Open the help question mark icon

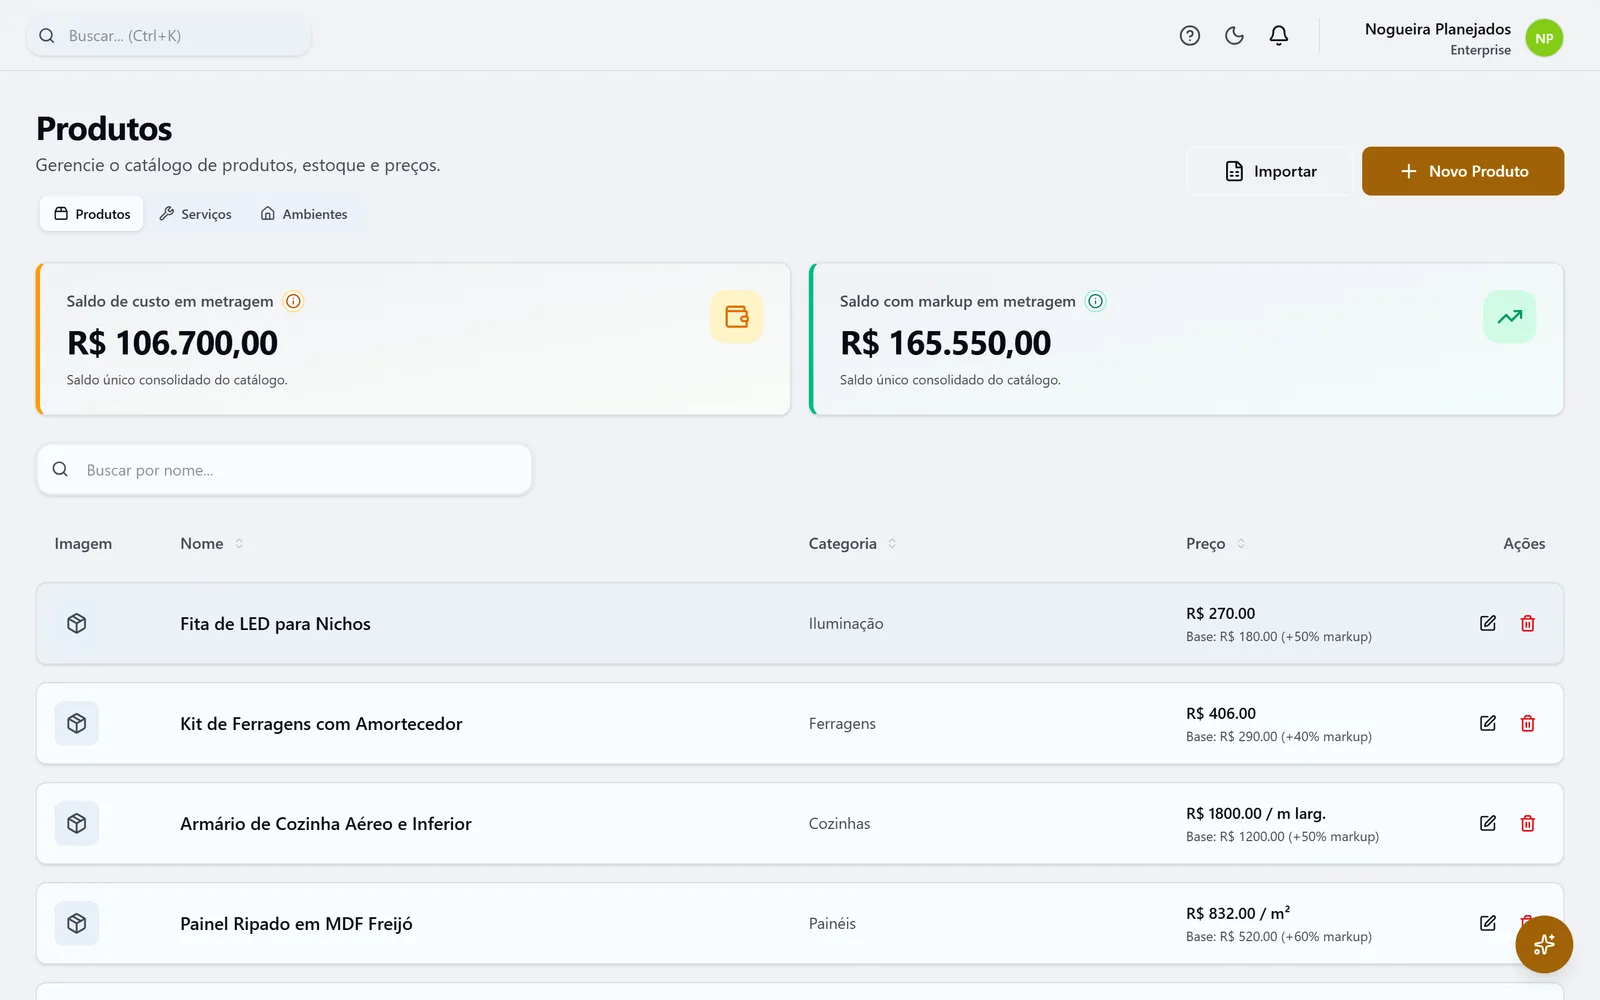(1189, 36)
